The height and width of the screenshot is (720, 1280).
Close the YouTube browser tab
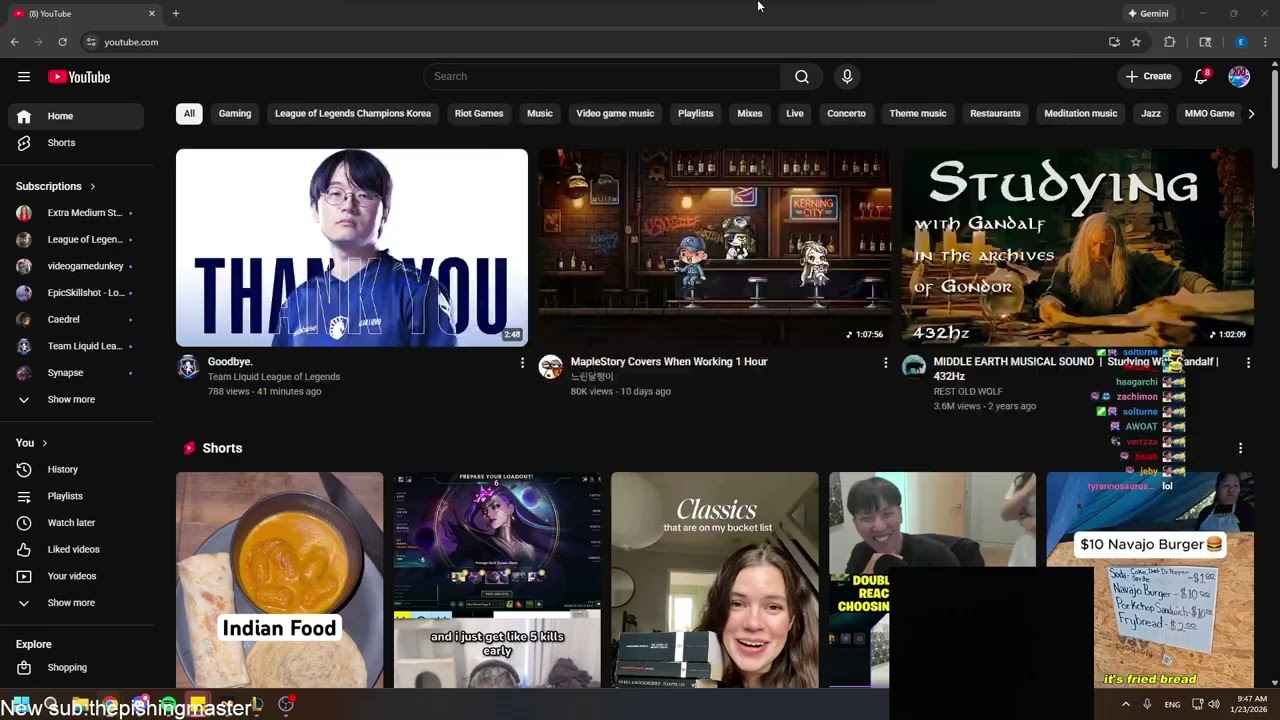[152, 14]
